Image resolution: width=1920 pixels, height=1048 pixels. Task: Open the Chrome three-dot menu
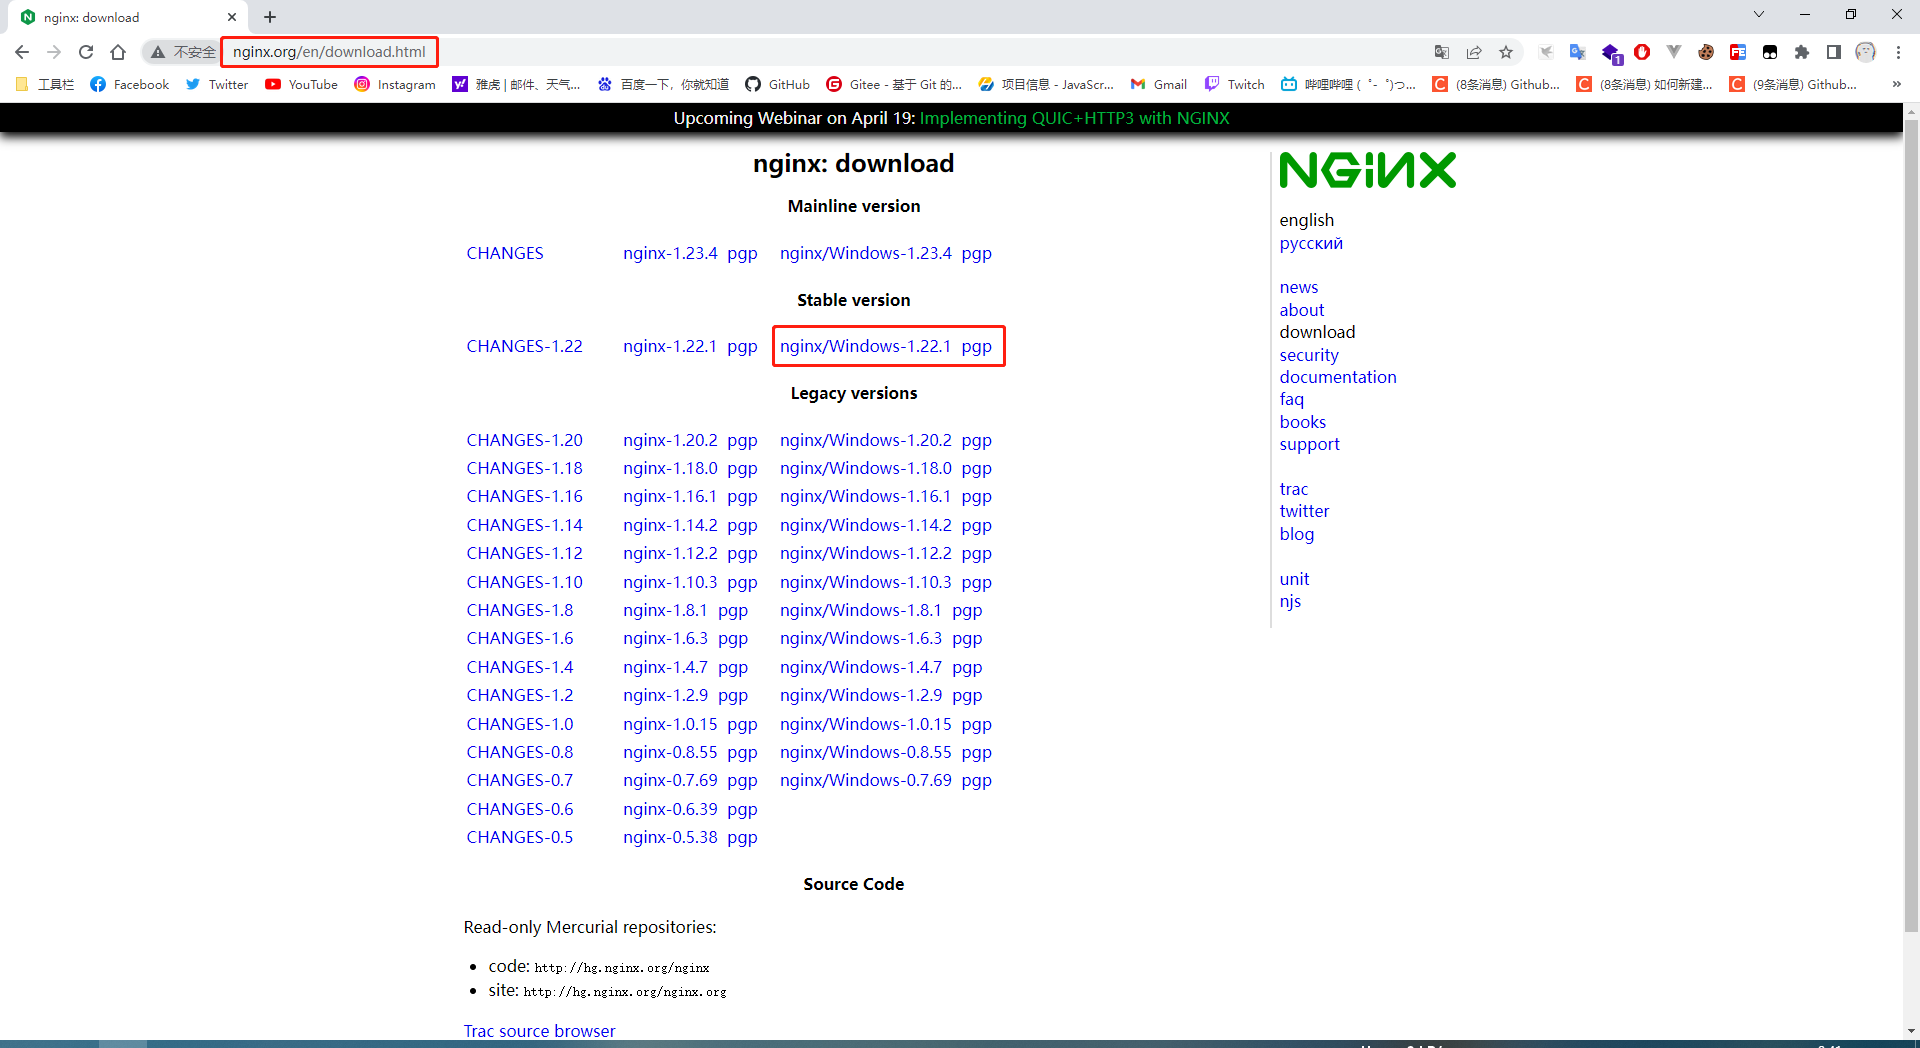(1898, 52)
